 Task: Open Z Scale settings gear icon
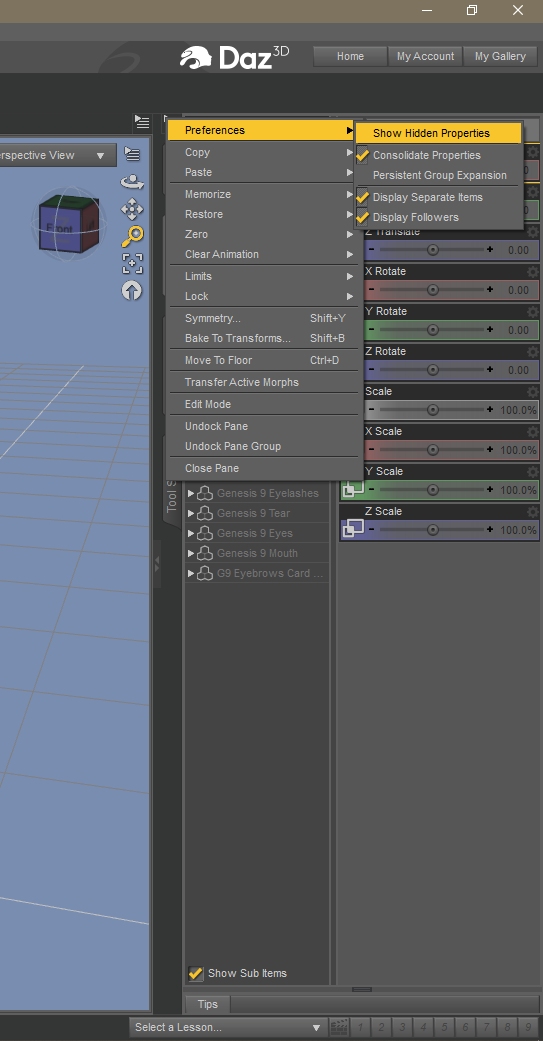532,512
